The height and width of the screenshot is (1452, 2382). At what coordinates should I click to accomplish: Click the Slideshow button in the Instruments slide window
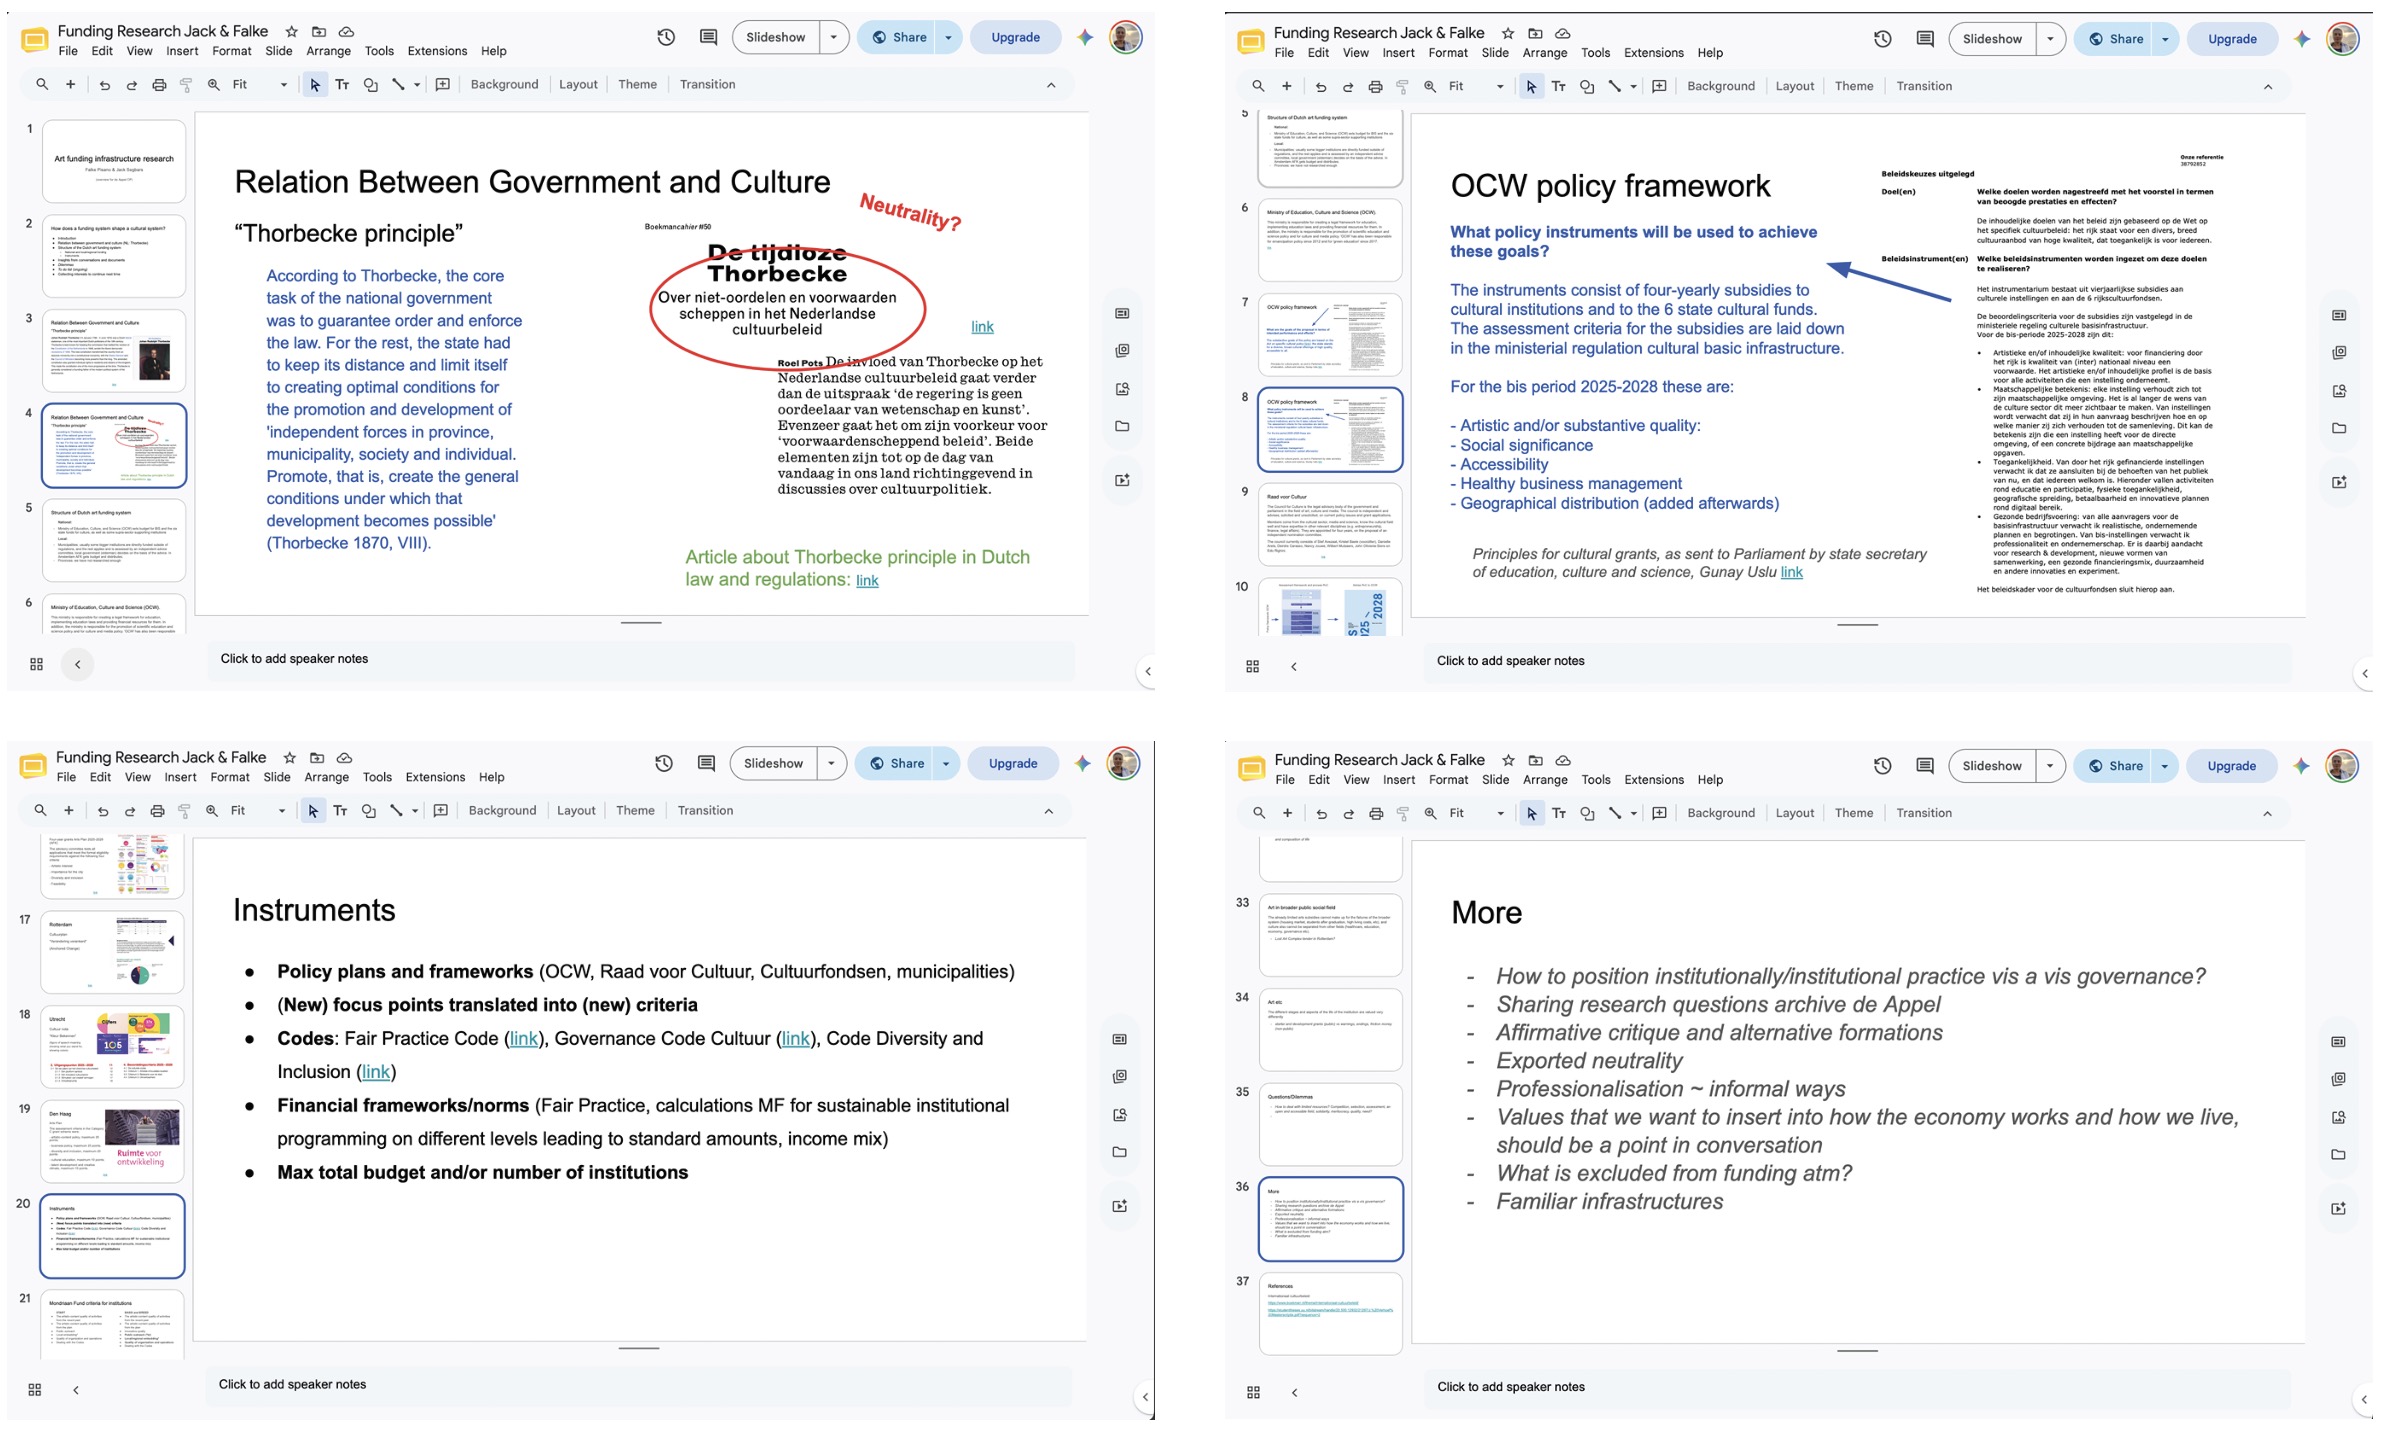click(x=773, y=763)
